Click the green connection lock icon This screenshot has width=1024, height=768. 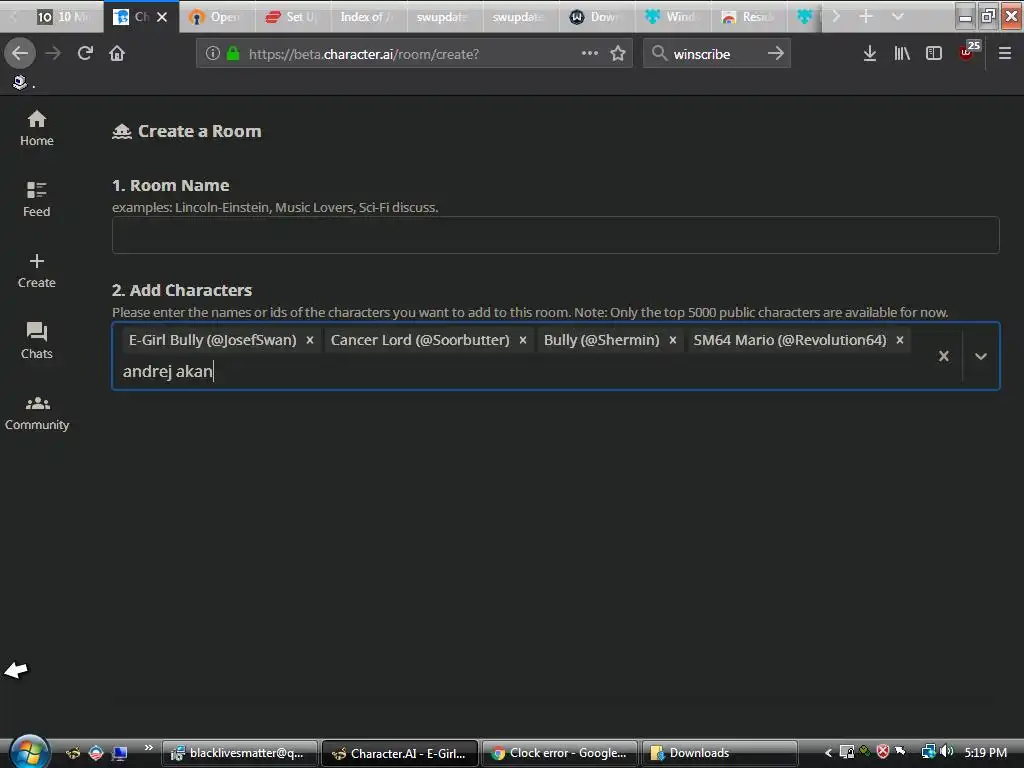coord(233,54)
